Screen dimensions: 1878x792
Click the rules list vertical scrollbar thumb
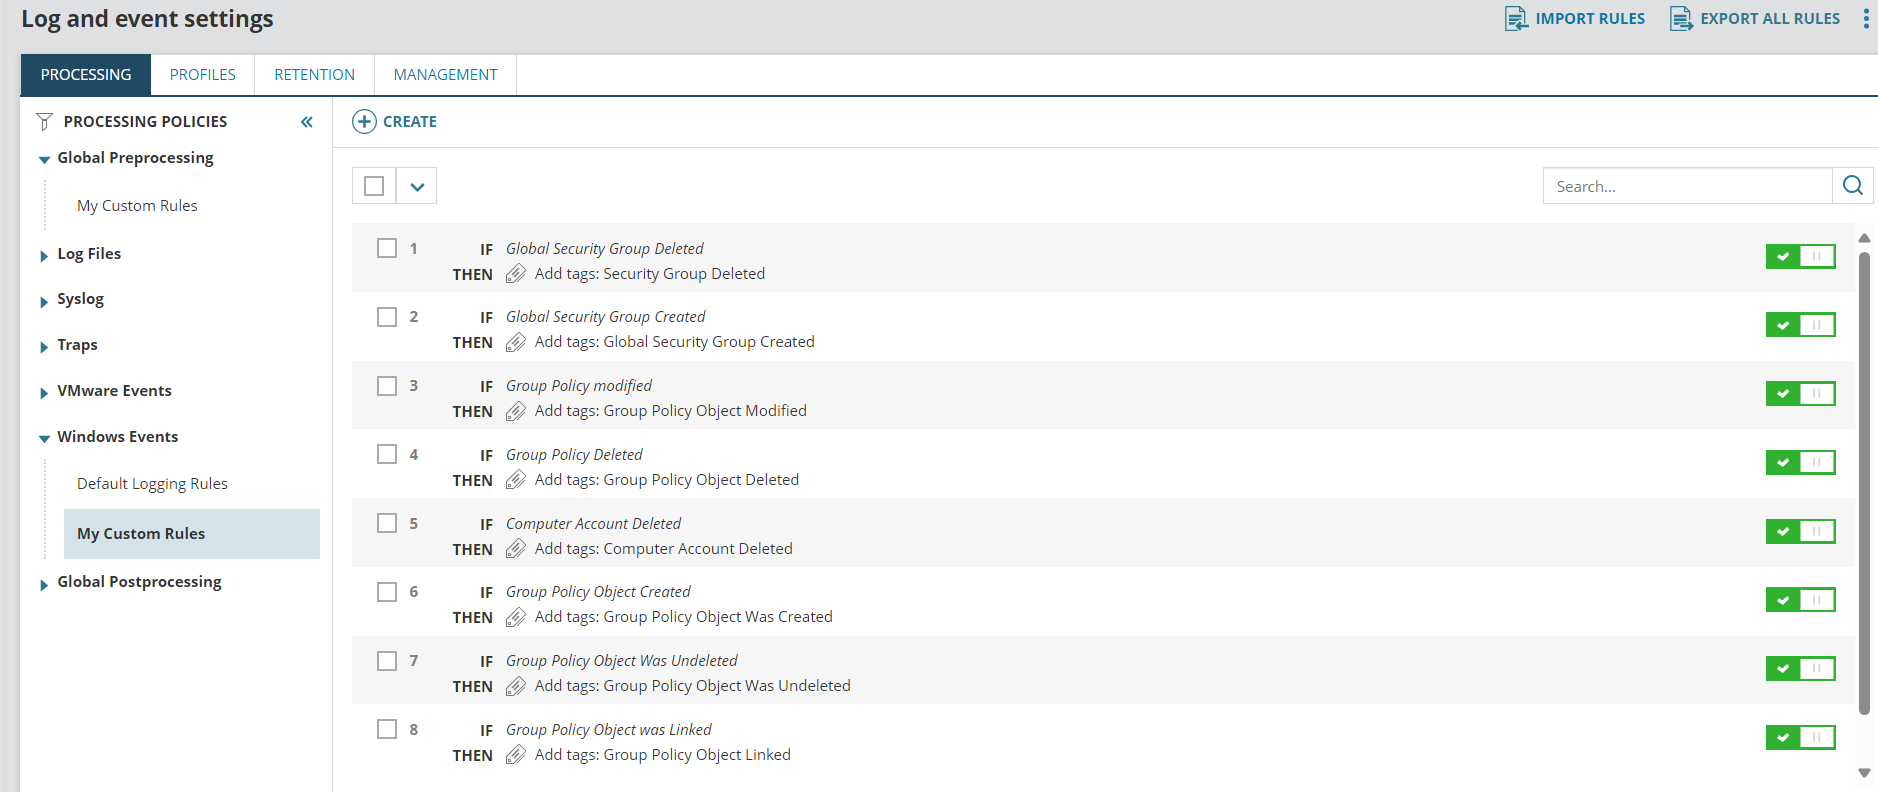pos(1864,483)
